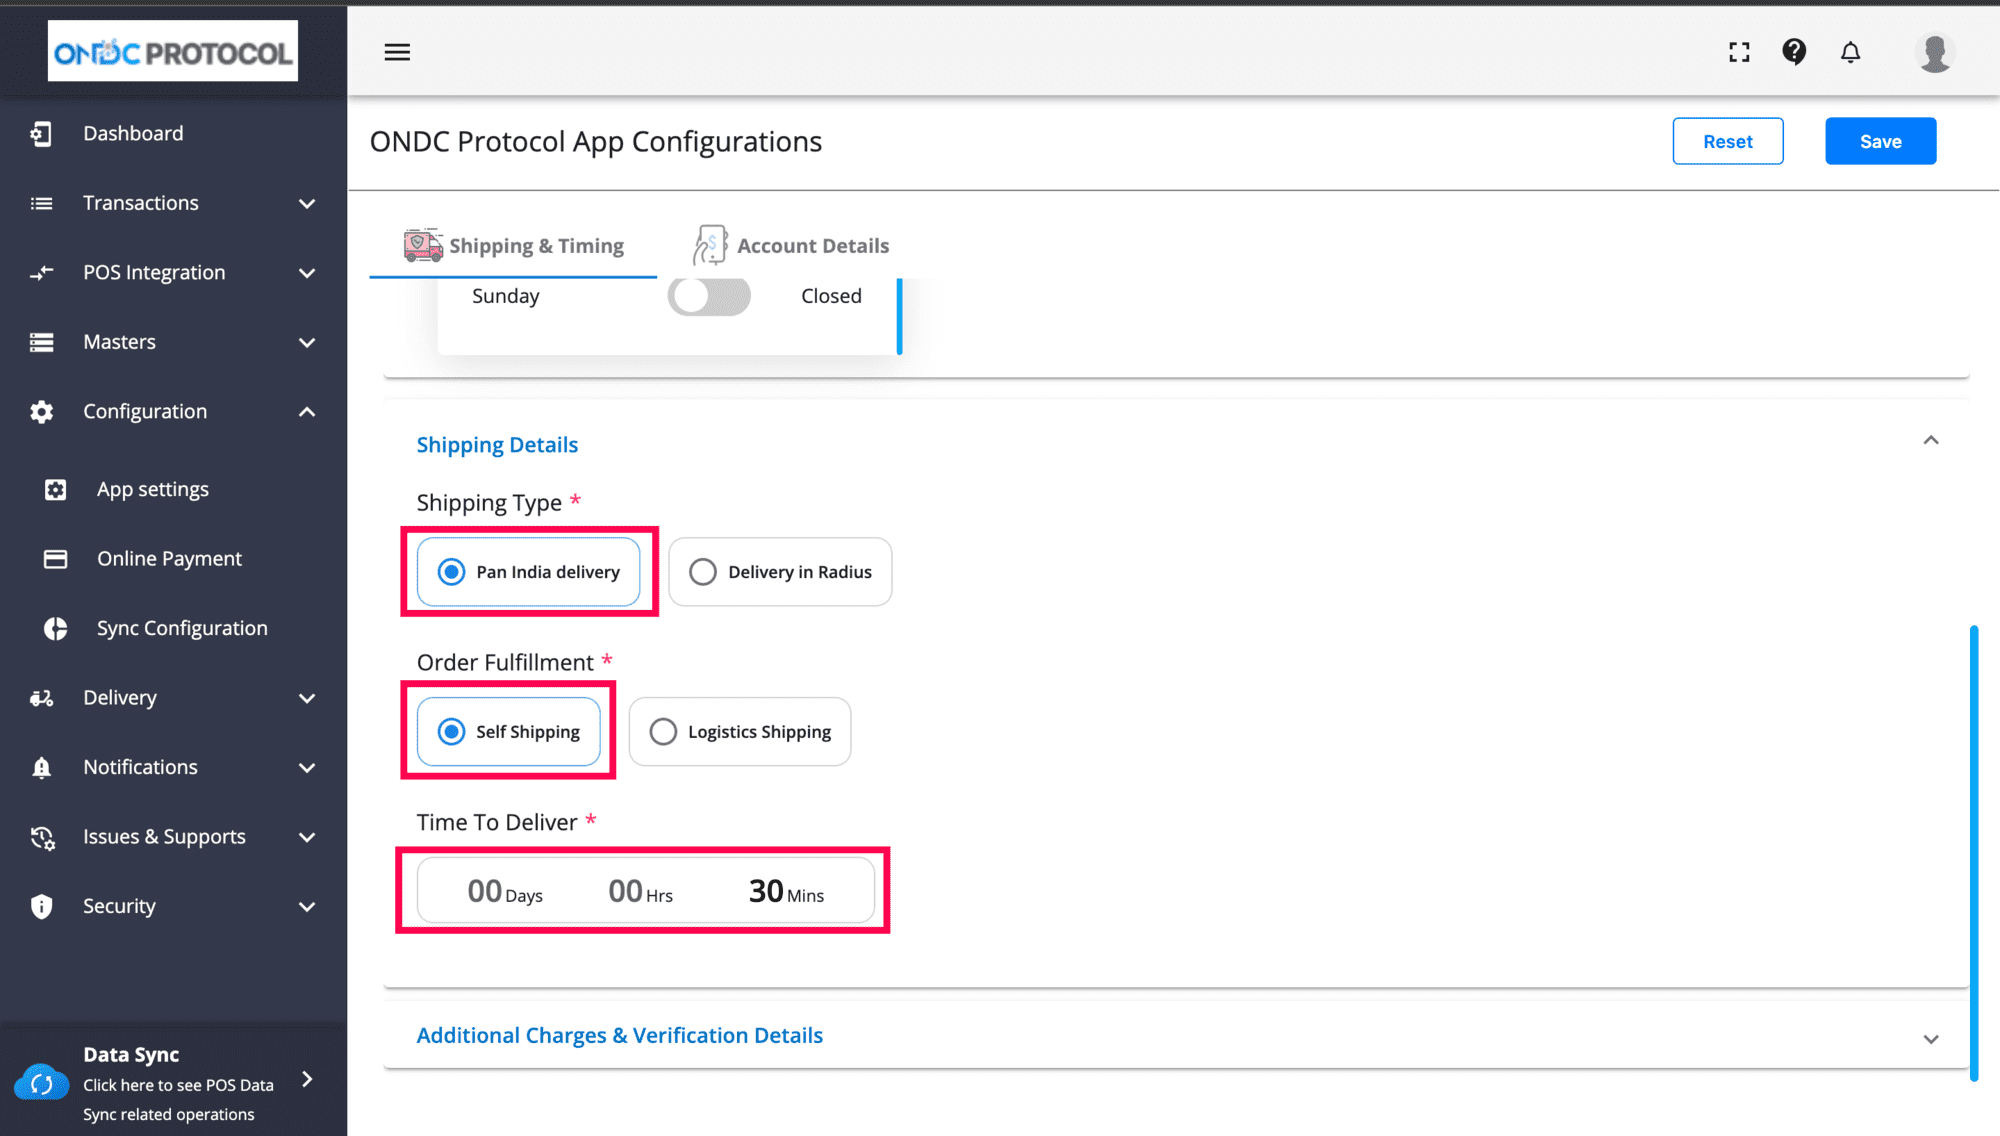The height and width of the screenshot is (1136, 2000).
Task: Expand Additional Charges & Verification Details section
Action: tap(1930, 1038)
